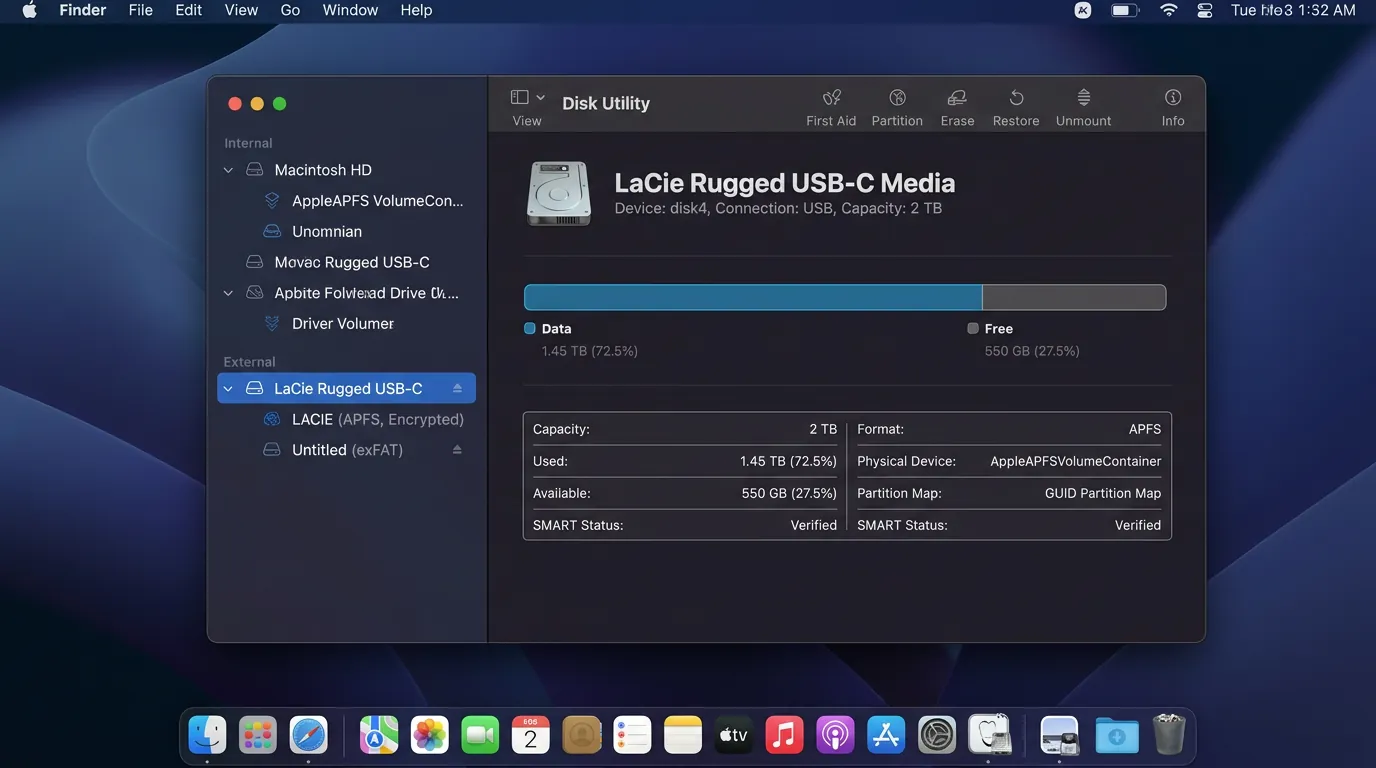Unmount the selected disk via toolbar
This screenshot has height=768, width=1376.
pyautogui.click(x=1084, y=107)
